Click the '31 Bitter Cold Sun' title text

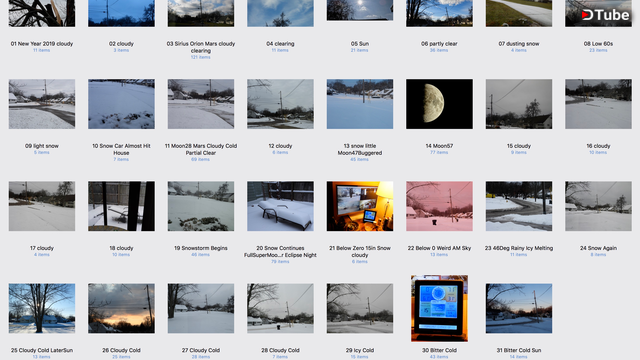click(x=519, y=350)
